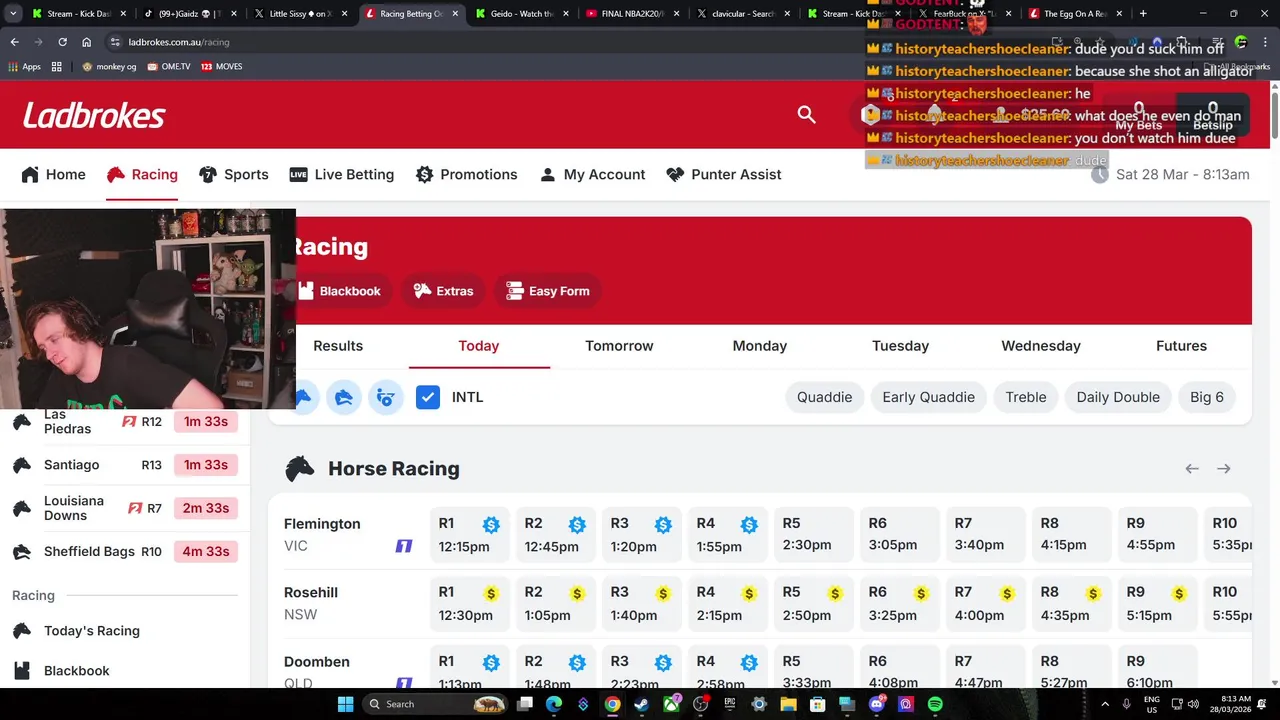Image resolution: width=1280 pixels, height=720 pixels.
Task: Reload the page with browser refresh
Action: (62, 42)
